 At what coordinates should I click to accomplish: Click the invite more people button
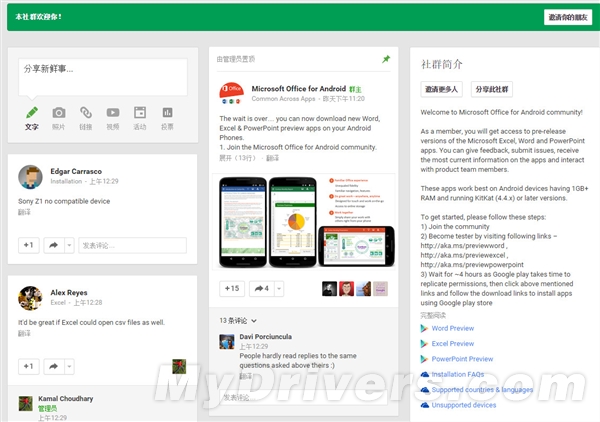[x=441, y=89]
